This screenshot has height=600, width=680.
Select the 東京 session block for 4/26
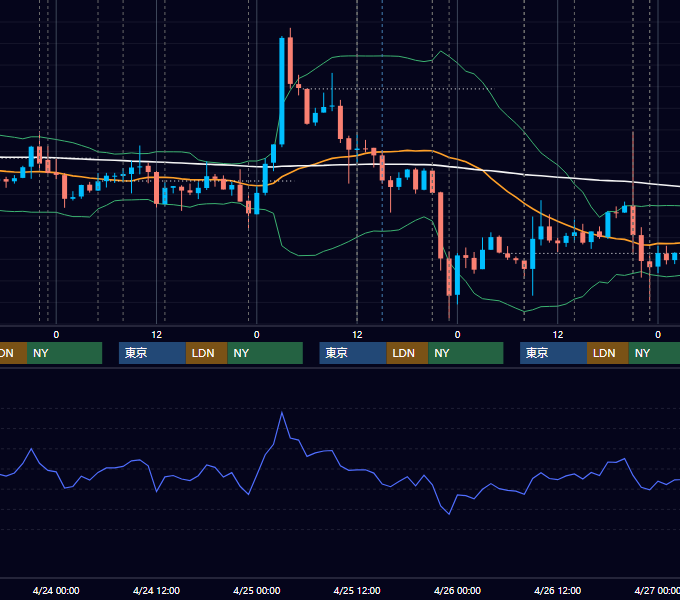point(553,353)
